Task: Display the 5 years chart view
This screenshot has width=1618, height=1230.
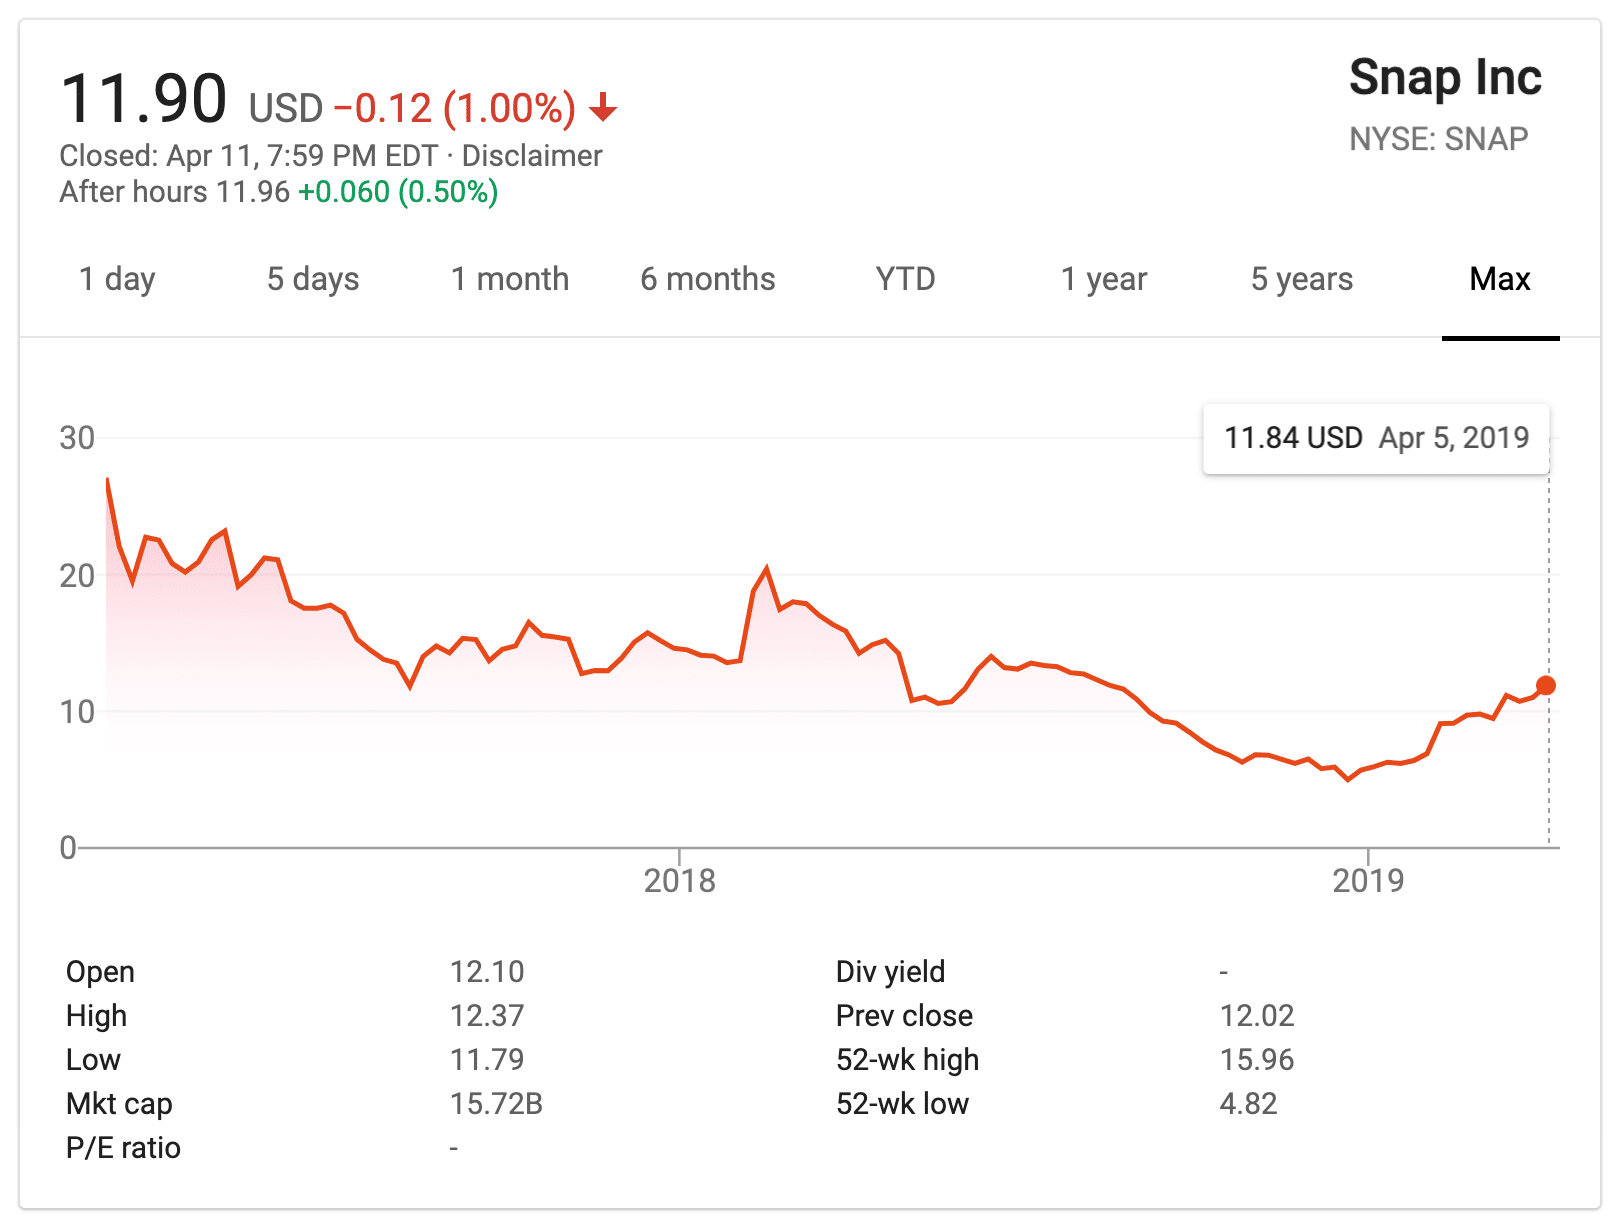Action: point(1300,279)
